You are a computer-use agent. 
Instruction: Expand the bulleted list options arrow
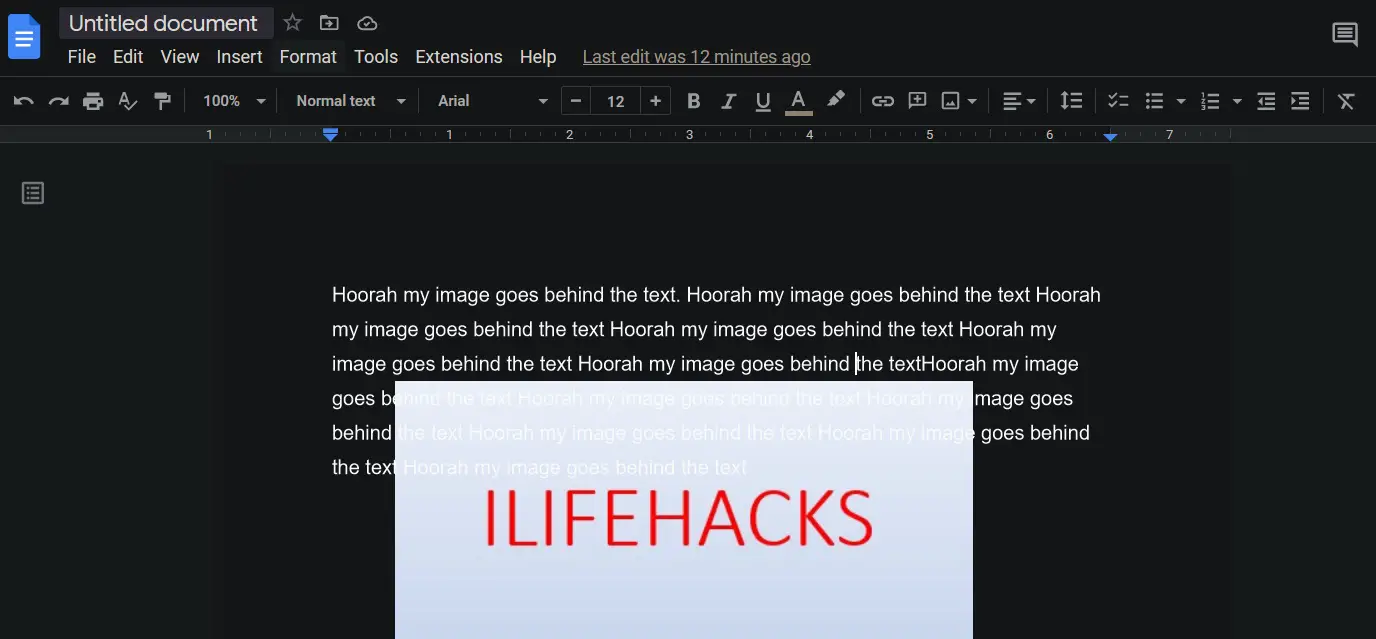point(1181,101)
